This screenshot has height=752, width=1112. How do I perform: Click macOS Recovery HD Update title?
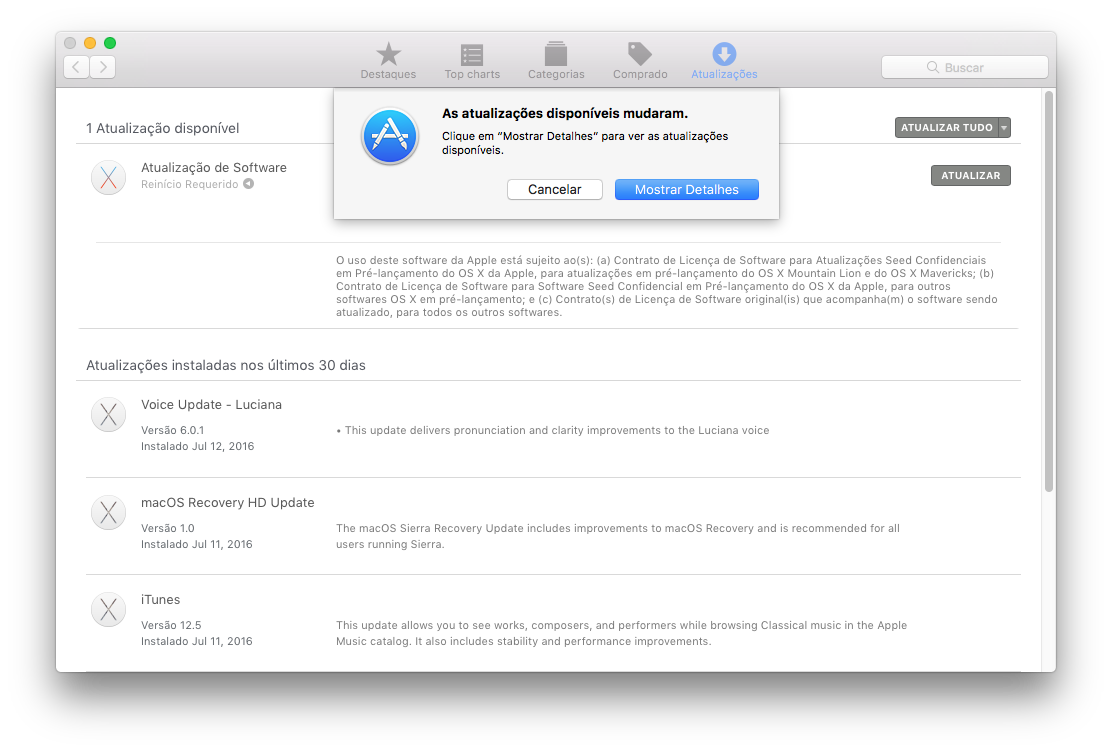coord(228,502)
